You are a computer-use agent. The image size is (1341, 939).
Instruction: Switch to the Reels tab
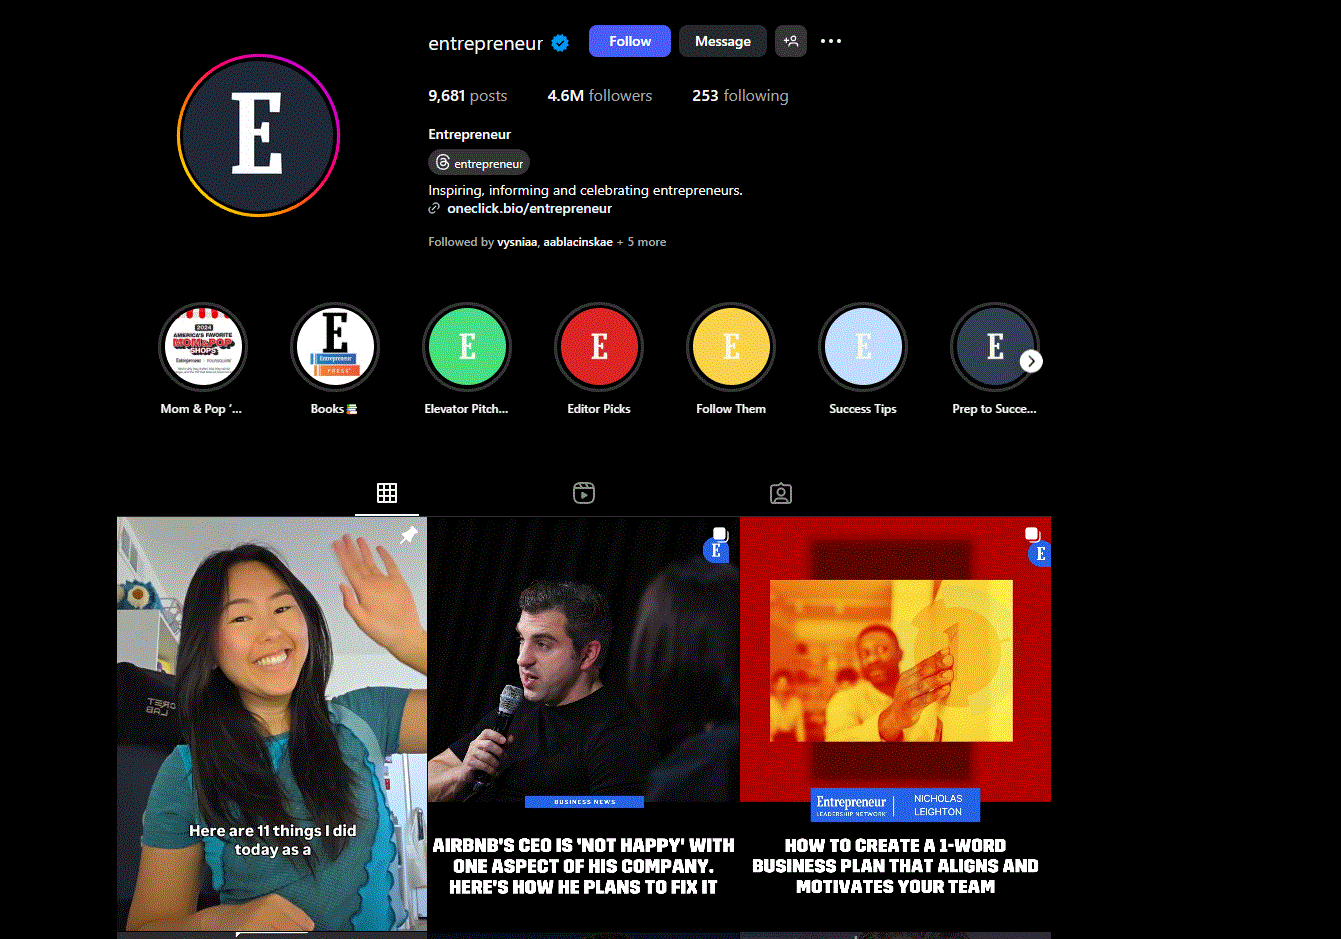point(584,493)
